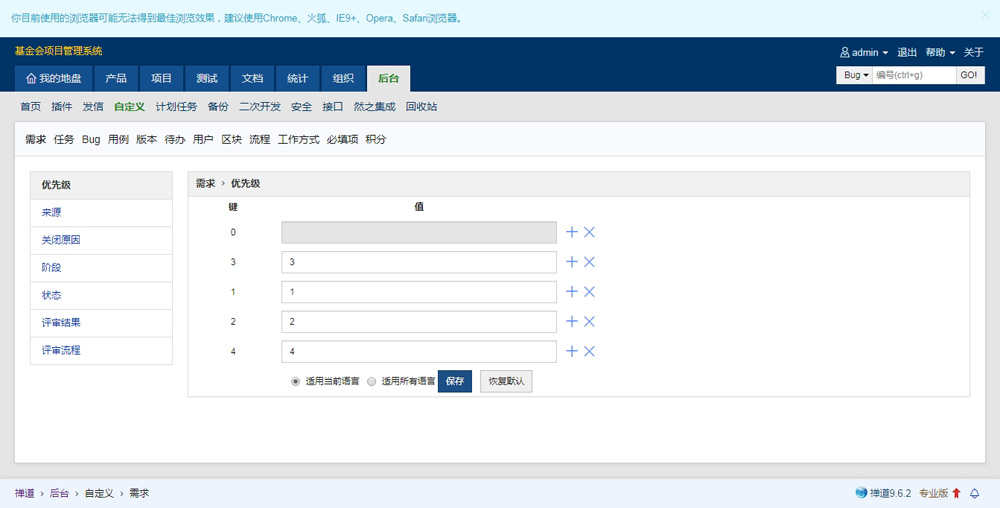Open notifications via the bell icon
The width and height of the screenshot is (1000, 508).
975,493
